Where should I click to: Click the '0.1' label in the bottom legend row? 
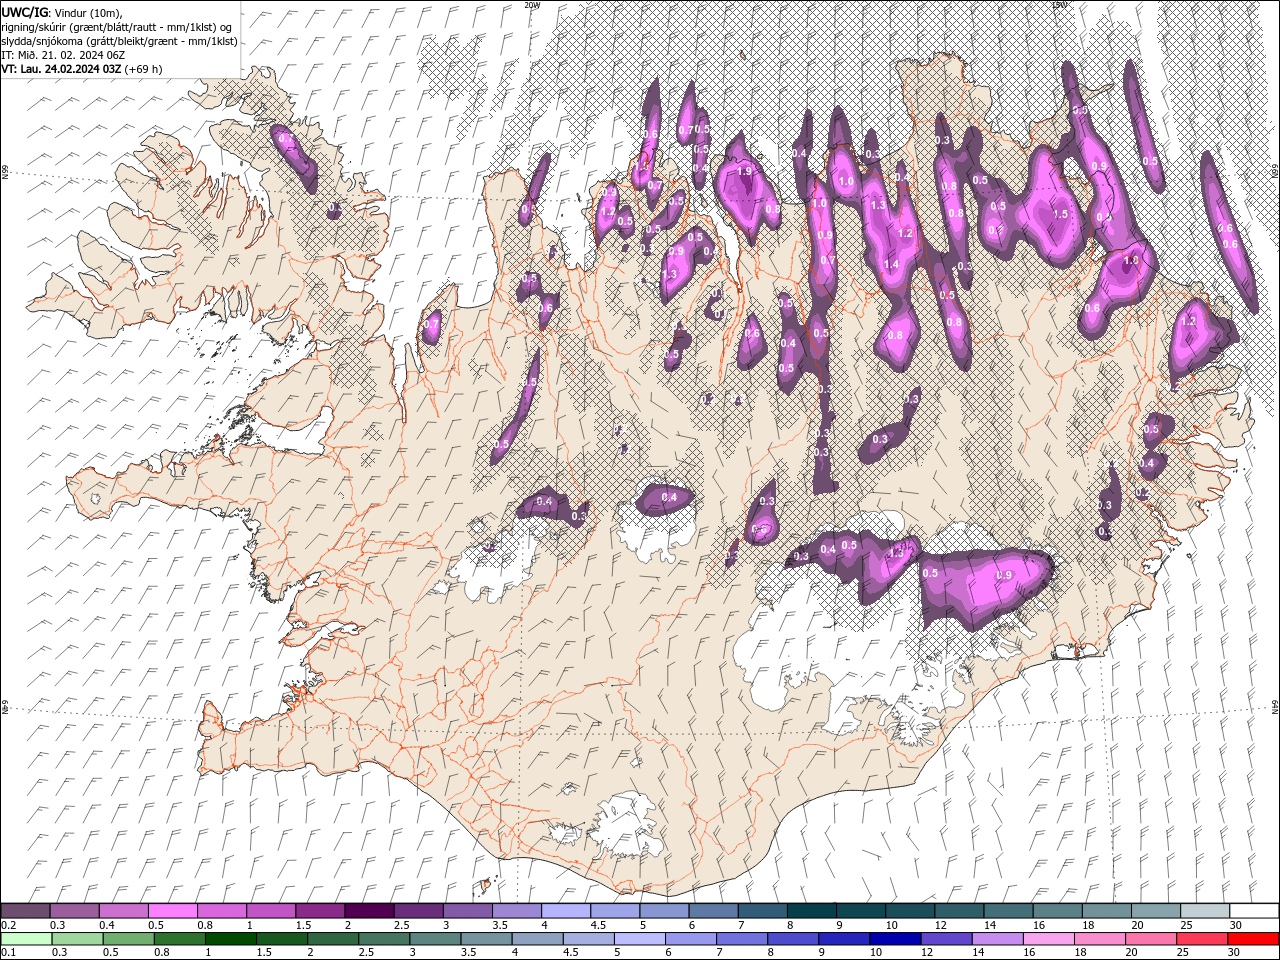pos(8,953)
